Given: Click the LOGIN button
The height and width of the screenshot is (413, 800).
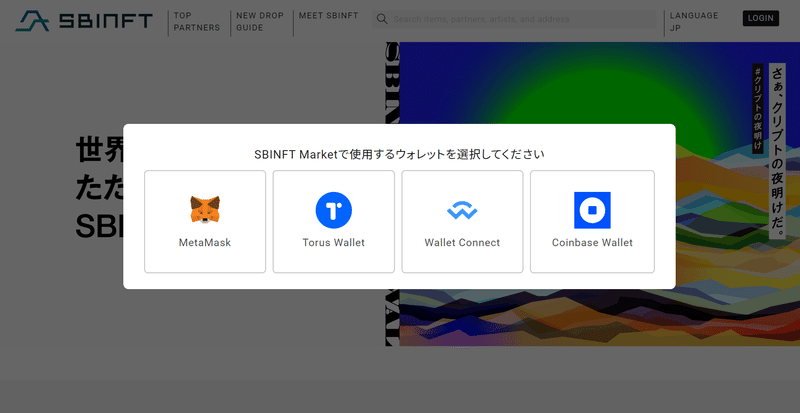Looking at the screenshot, I should [761, 18].
